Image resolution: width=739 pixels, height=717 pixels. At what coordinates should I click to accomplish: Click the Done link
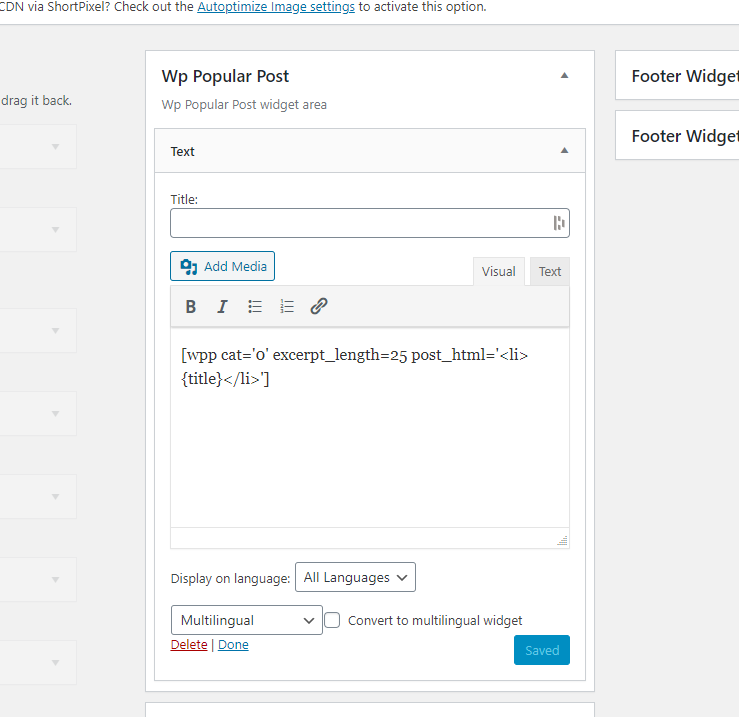[x=233, y=645]
